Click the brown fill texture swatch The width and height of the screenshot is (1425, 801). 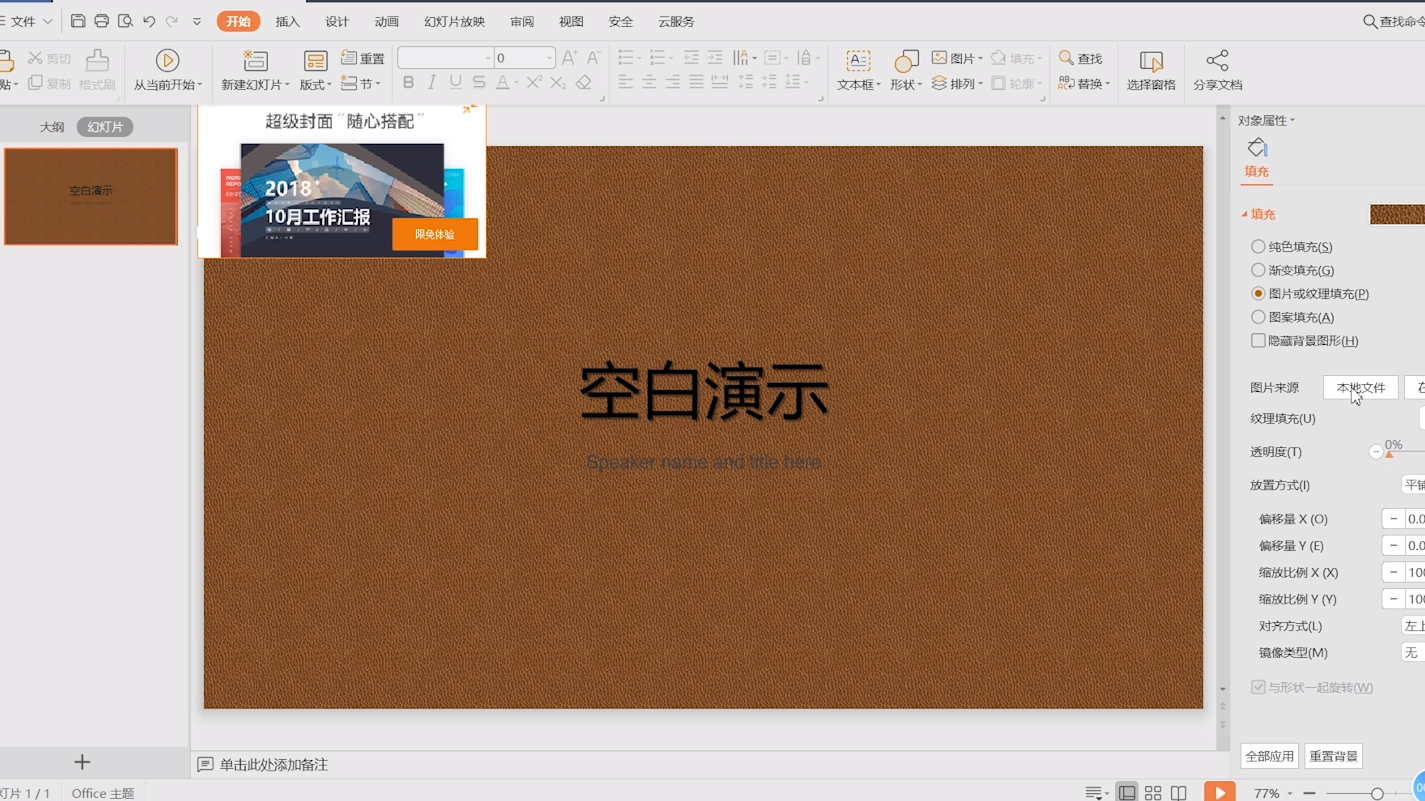coord(1397,214)
